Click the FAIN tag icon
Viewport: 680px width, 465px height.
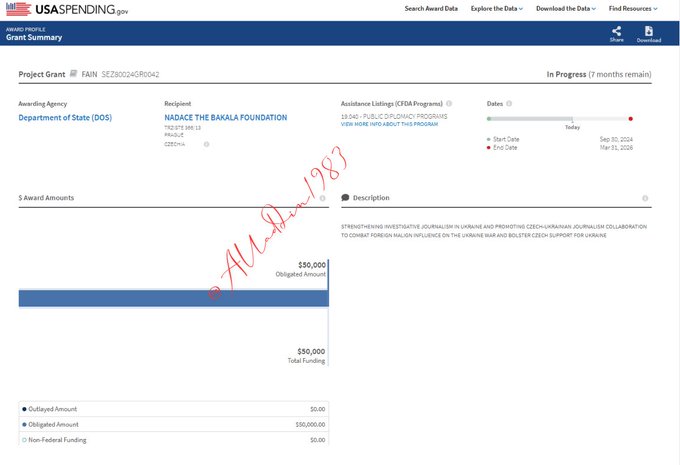73,74
